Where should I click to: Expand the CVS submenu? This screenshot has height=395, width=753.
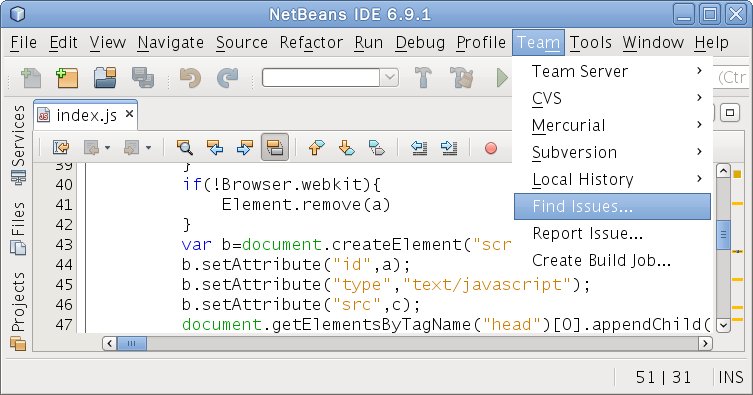point(612,98)
